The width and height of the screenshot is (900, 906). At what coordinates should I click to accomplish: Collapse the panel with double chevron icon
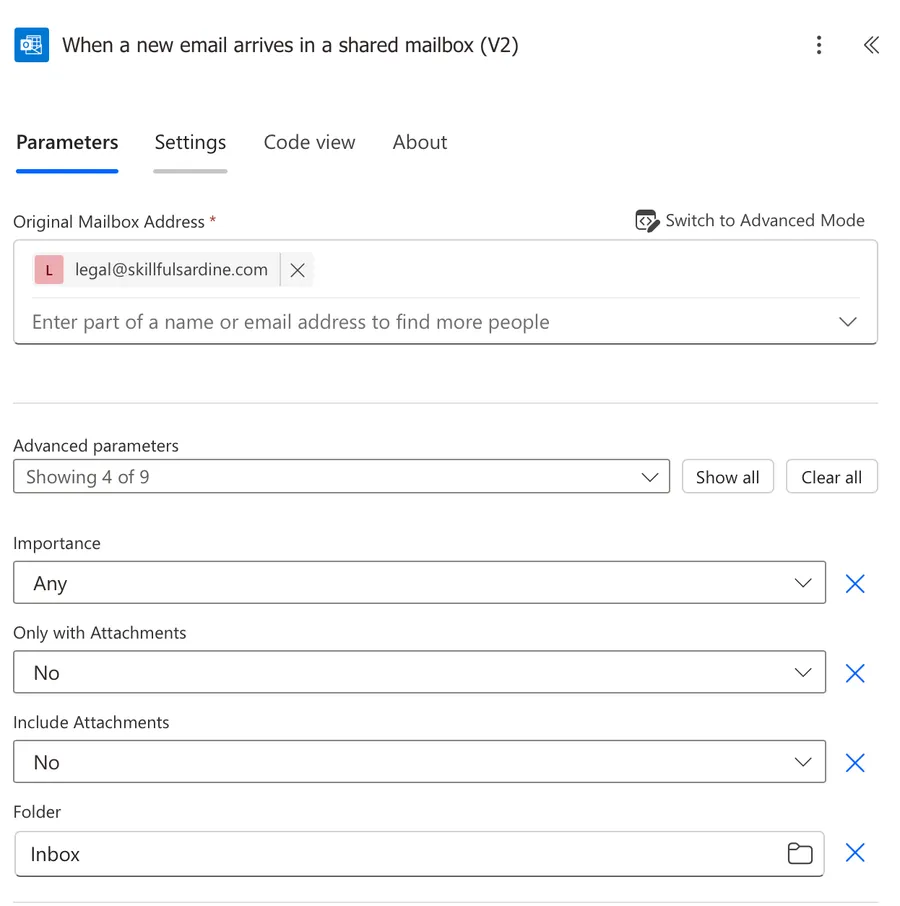(871, 45)
